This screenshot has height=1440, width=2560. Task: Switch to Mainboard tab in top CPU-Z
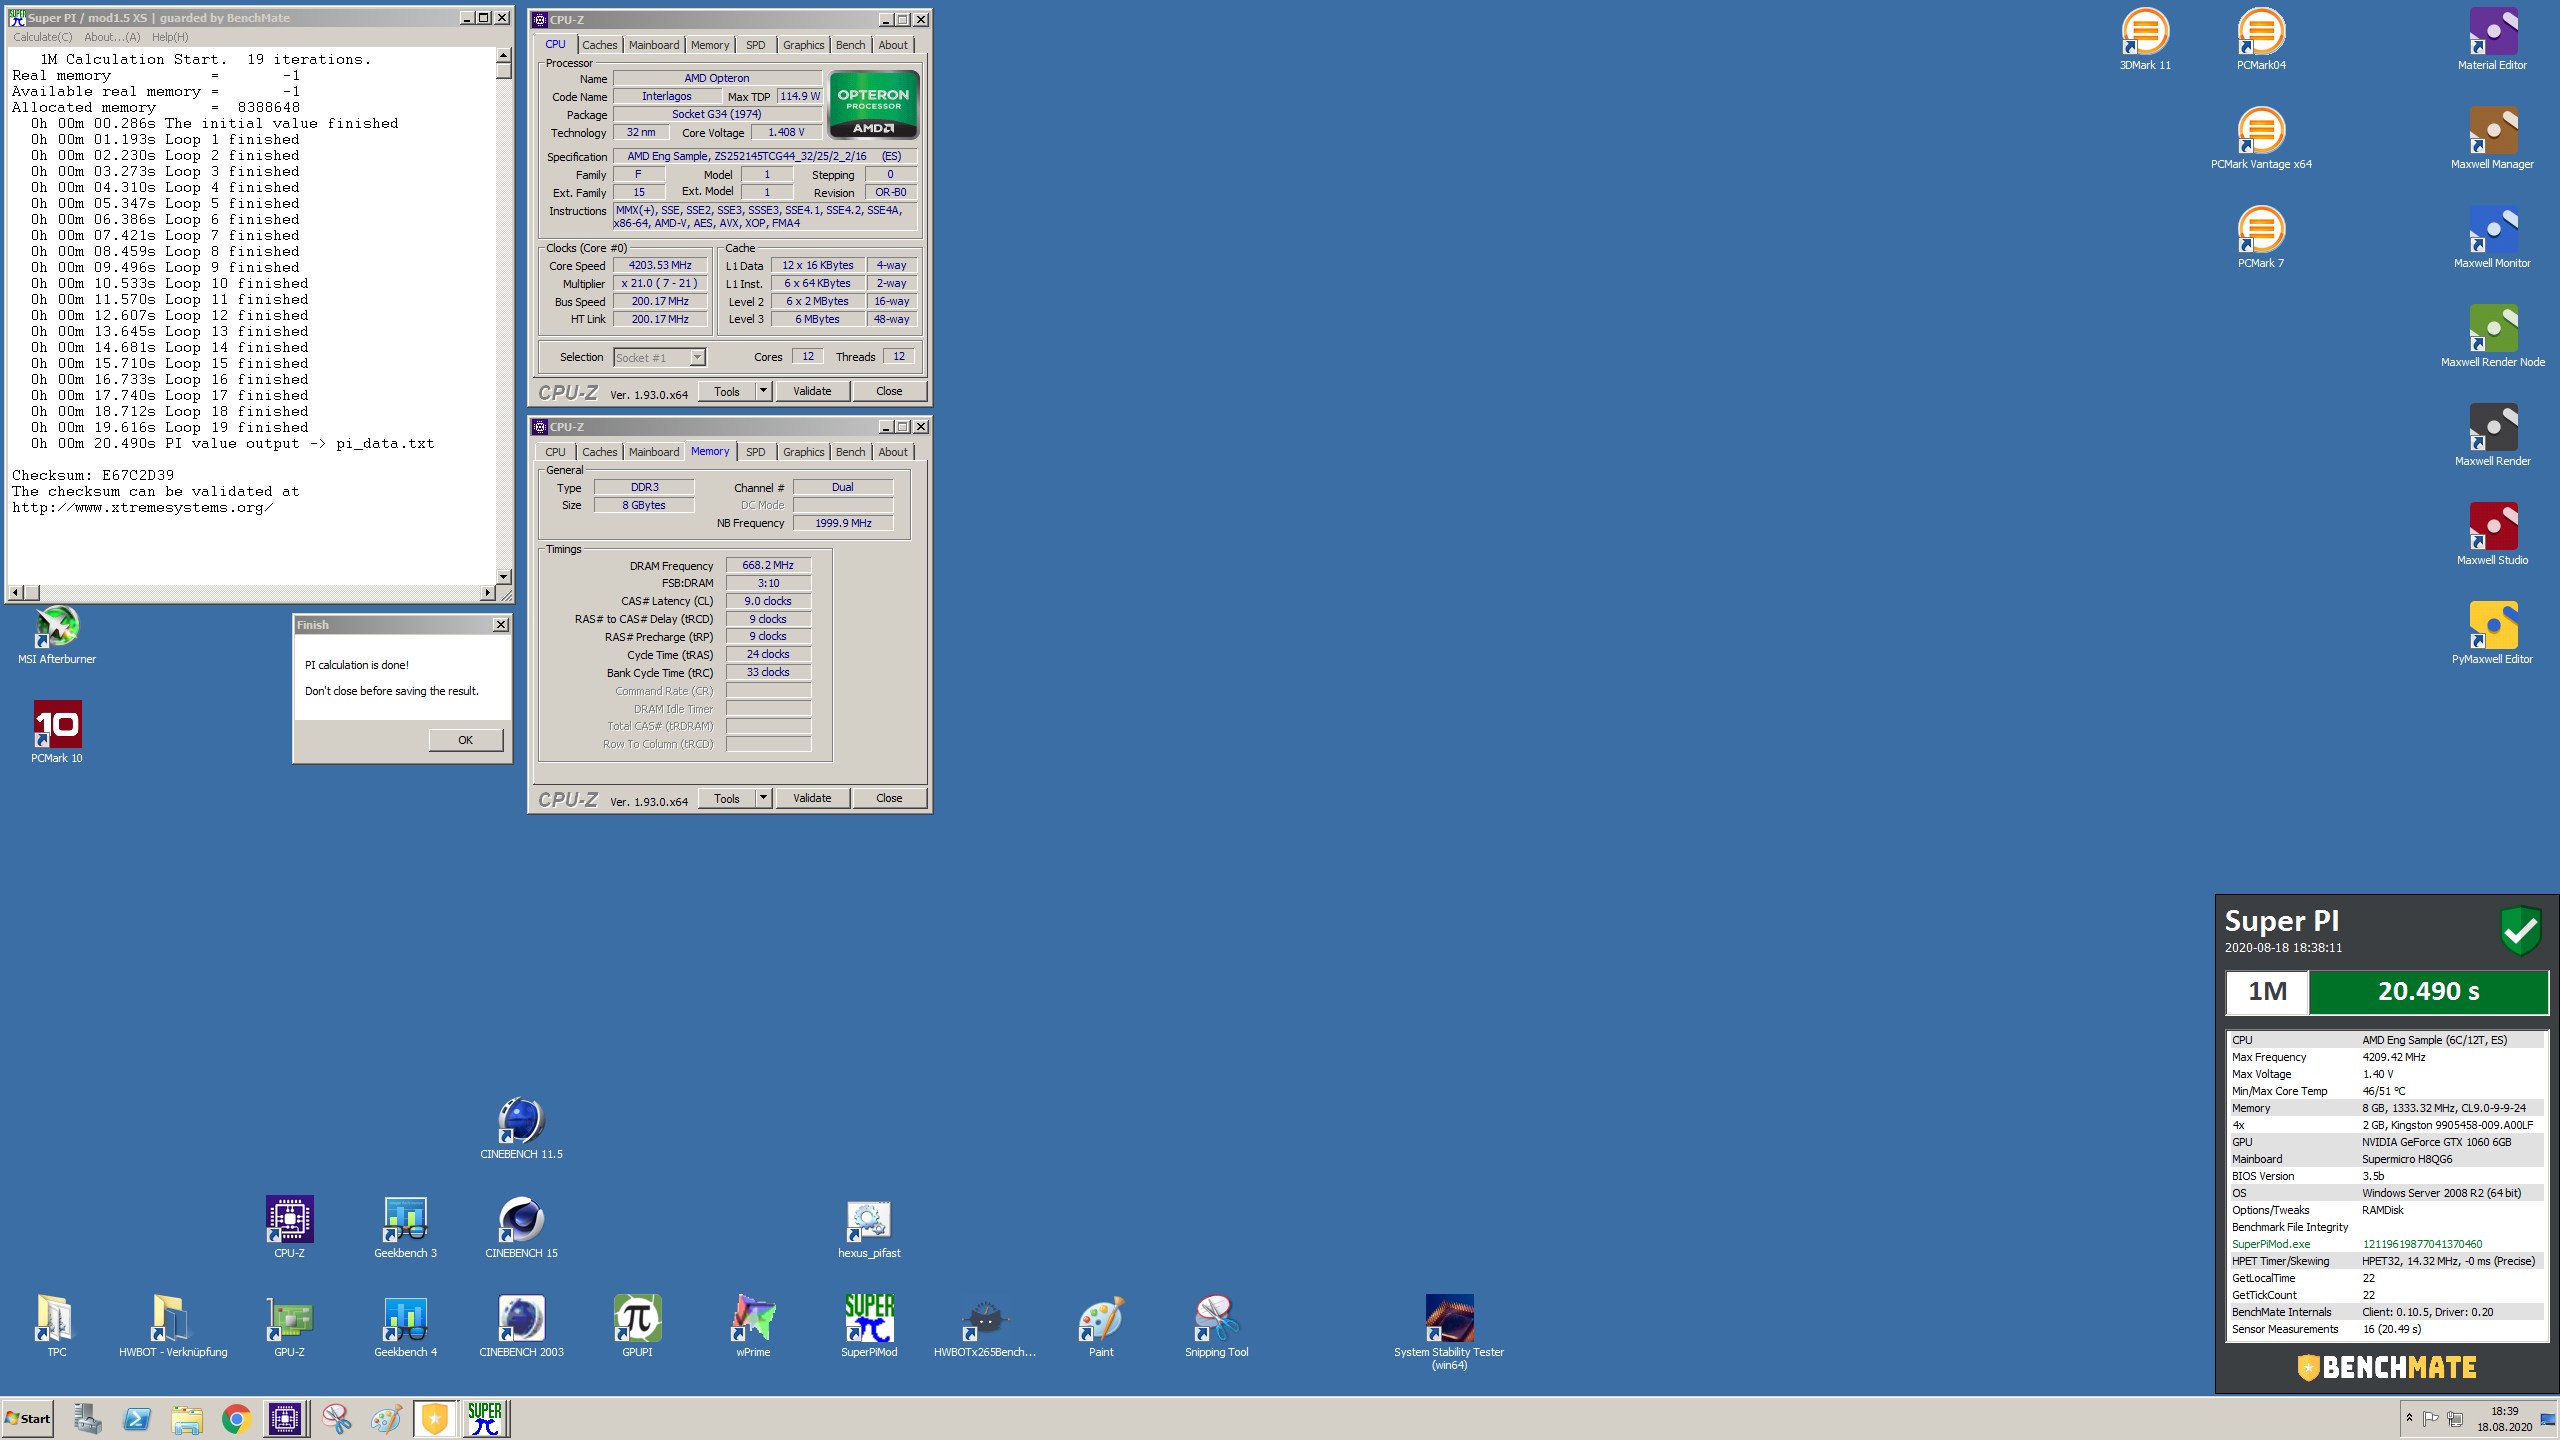point(654,45)
